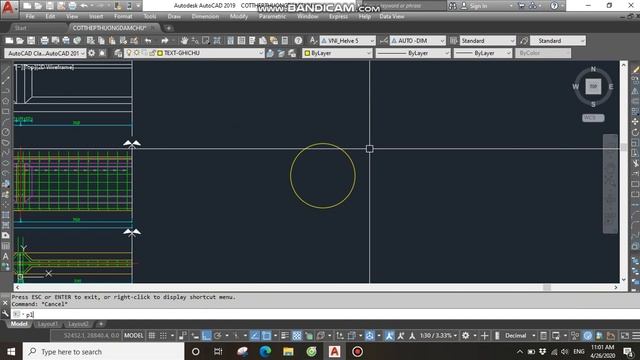This screenshot has height=360, width=640.
Task: Select the Circle tool in Draw toolbar
Action: [x=5, y=132]
